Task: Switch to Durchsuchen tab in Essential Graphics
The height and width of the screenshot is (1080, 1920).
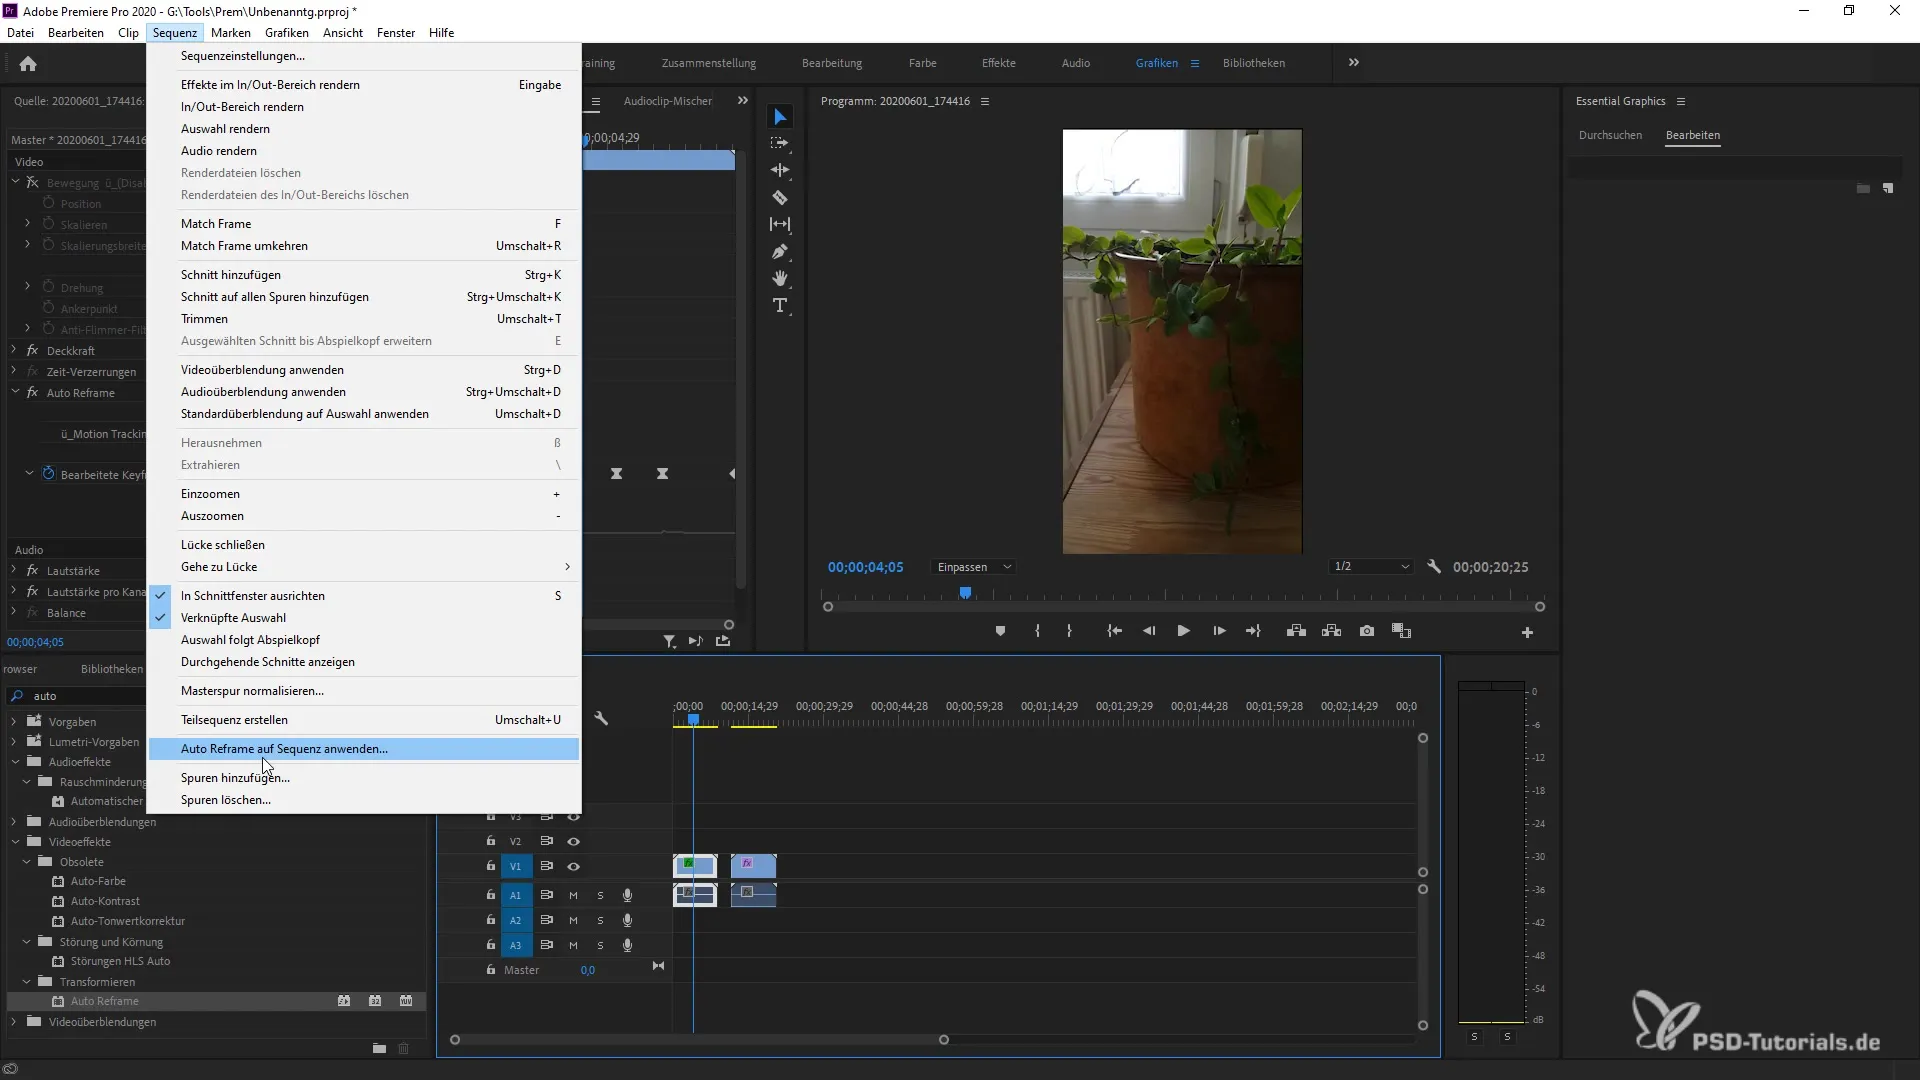Action: pos(1610,135)
